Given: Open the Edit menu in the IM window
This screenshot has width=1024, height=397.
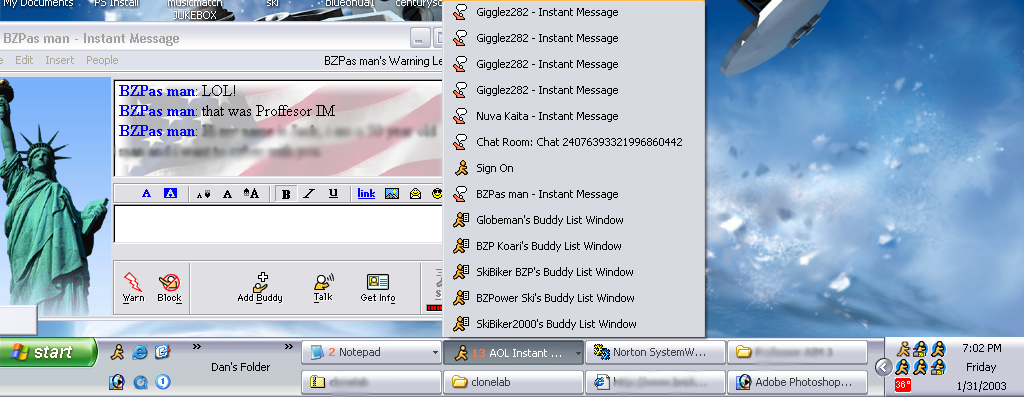Looking at the screenshot, I should pos(24,60).
